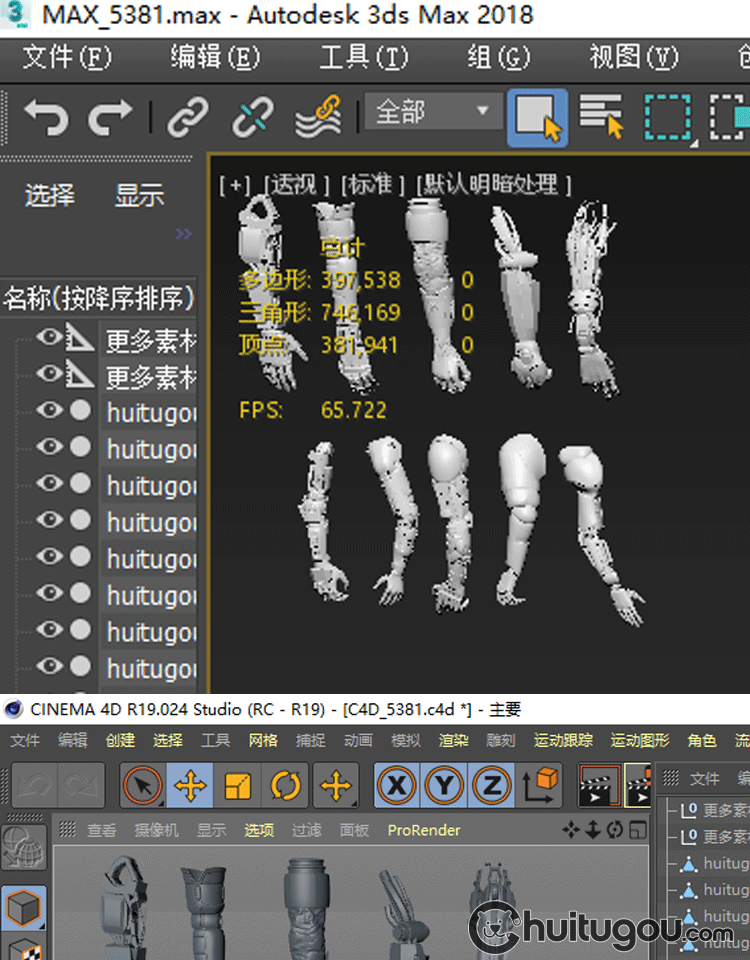Click the triangle count 746,169

[361, 313]
